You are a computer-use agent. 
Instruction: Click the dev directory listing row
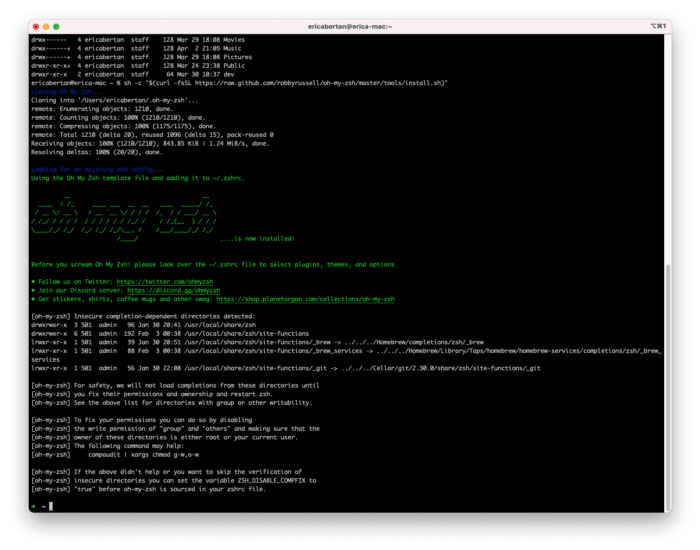(x=133, y=75)
